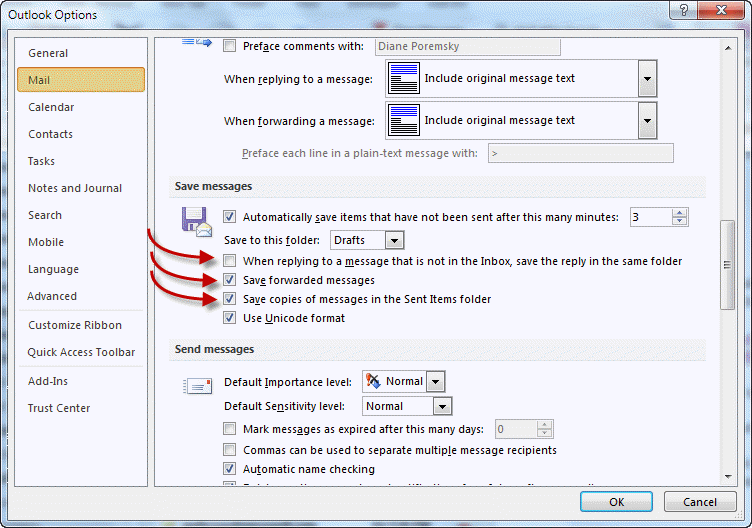Click Cancel to discard changes
The width and height of the screenshot is (752, 528).
(700, 502)
